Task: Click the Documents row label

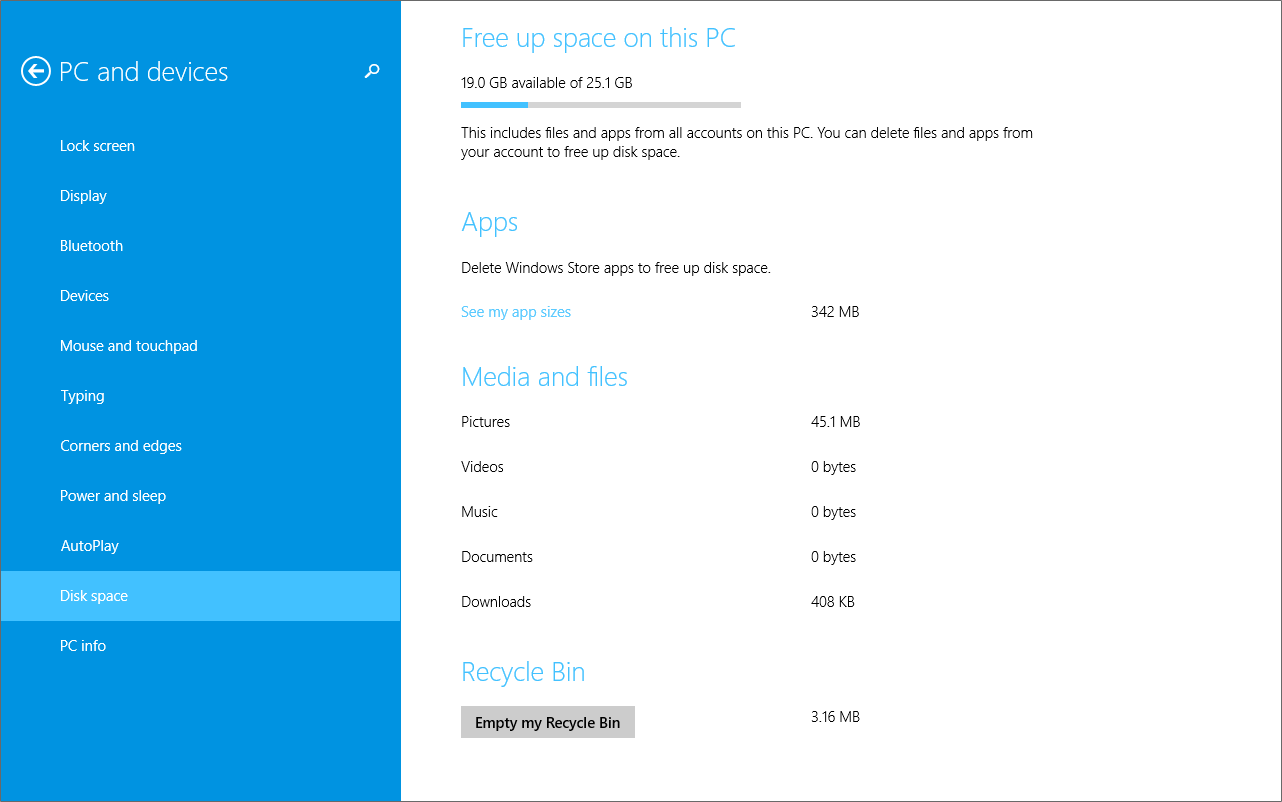Action: 497,557
